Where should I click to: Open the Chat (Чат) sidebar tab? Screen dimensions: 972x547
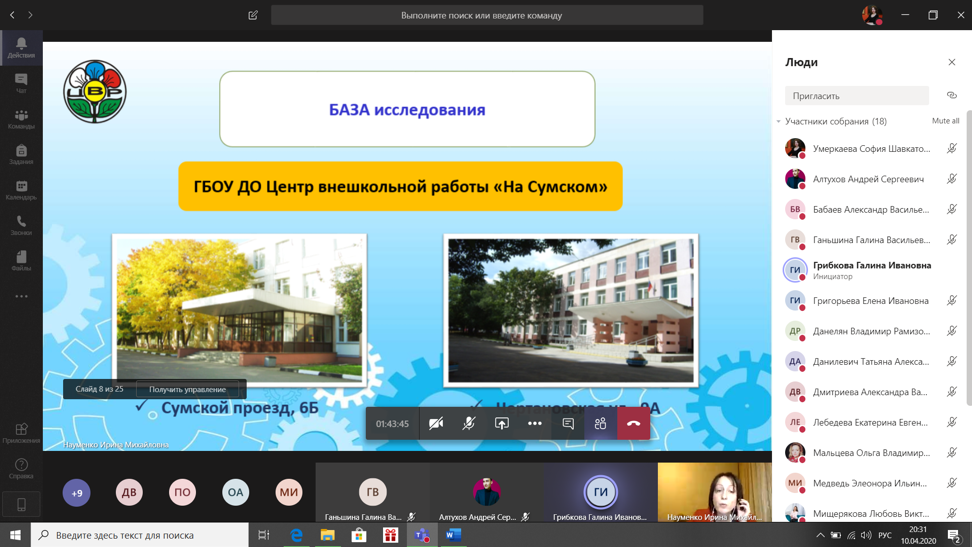click(21, 83)
